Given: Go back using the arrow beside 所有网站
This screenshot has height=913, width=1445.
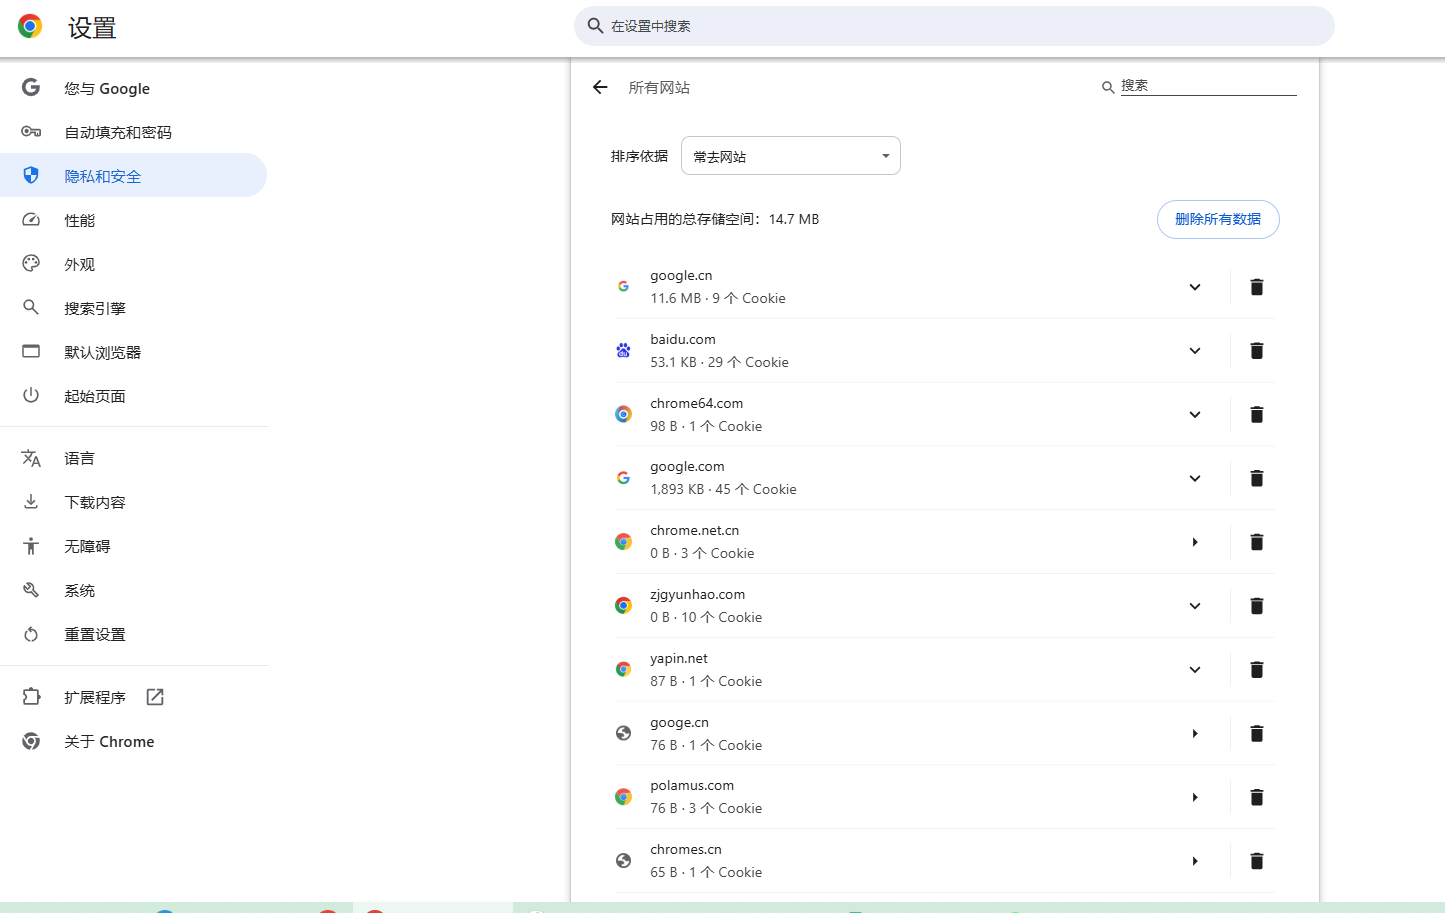Looking at the screenshot, I should pyautogui.click(x=600, y=87).
